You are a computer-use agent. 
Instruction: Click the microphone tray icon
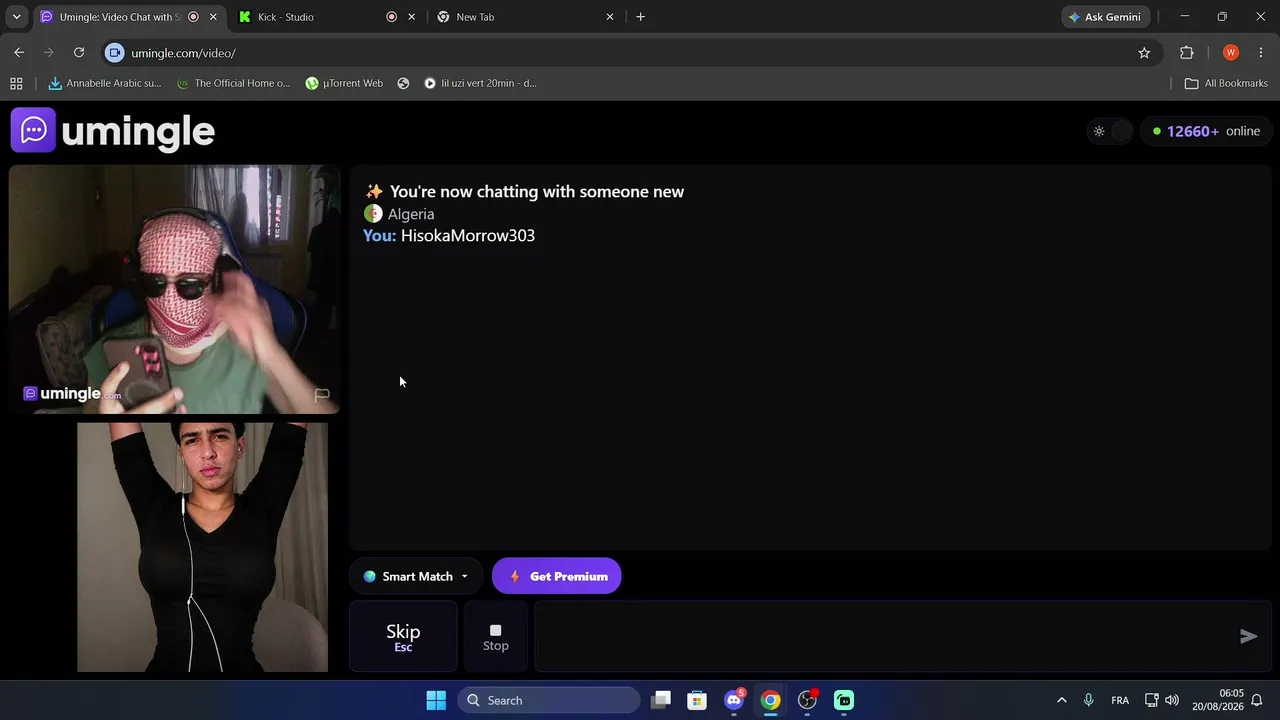(x=1089, y=700)
